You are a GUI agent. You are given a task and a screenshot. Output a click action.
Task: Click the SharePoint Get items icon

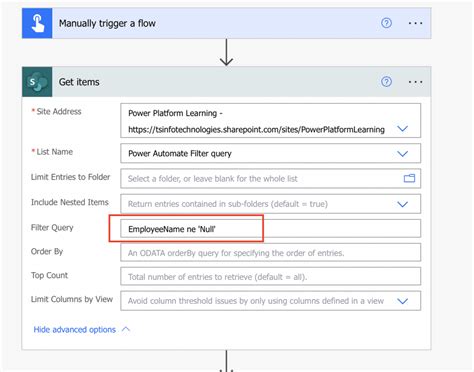pyautogui.click(x=37, y=82)
